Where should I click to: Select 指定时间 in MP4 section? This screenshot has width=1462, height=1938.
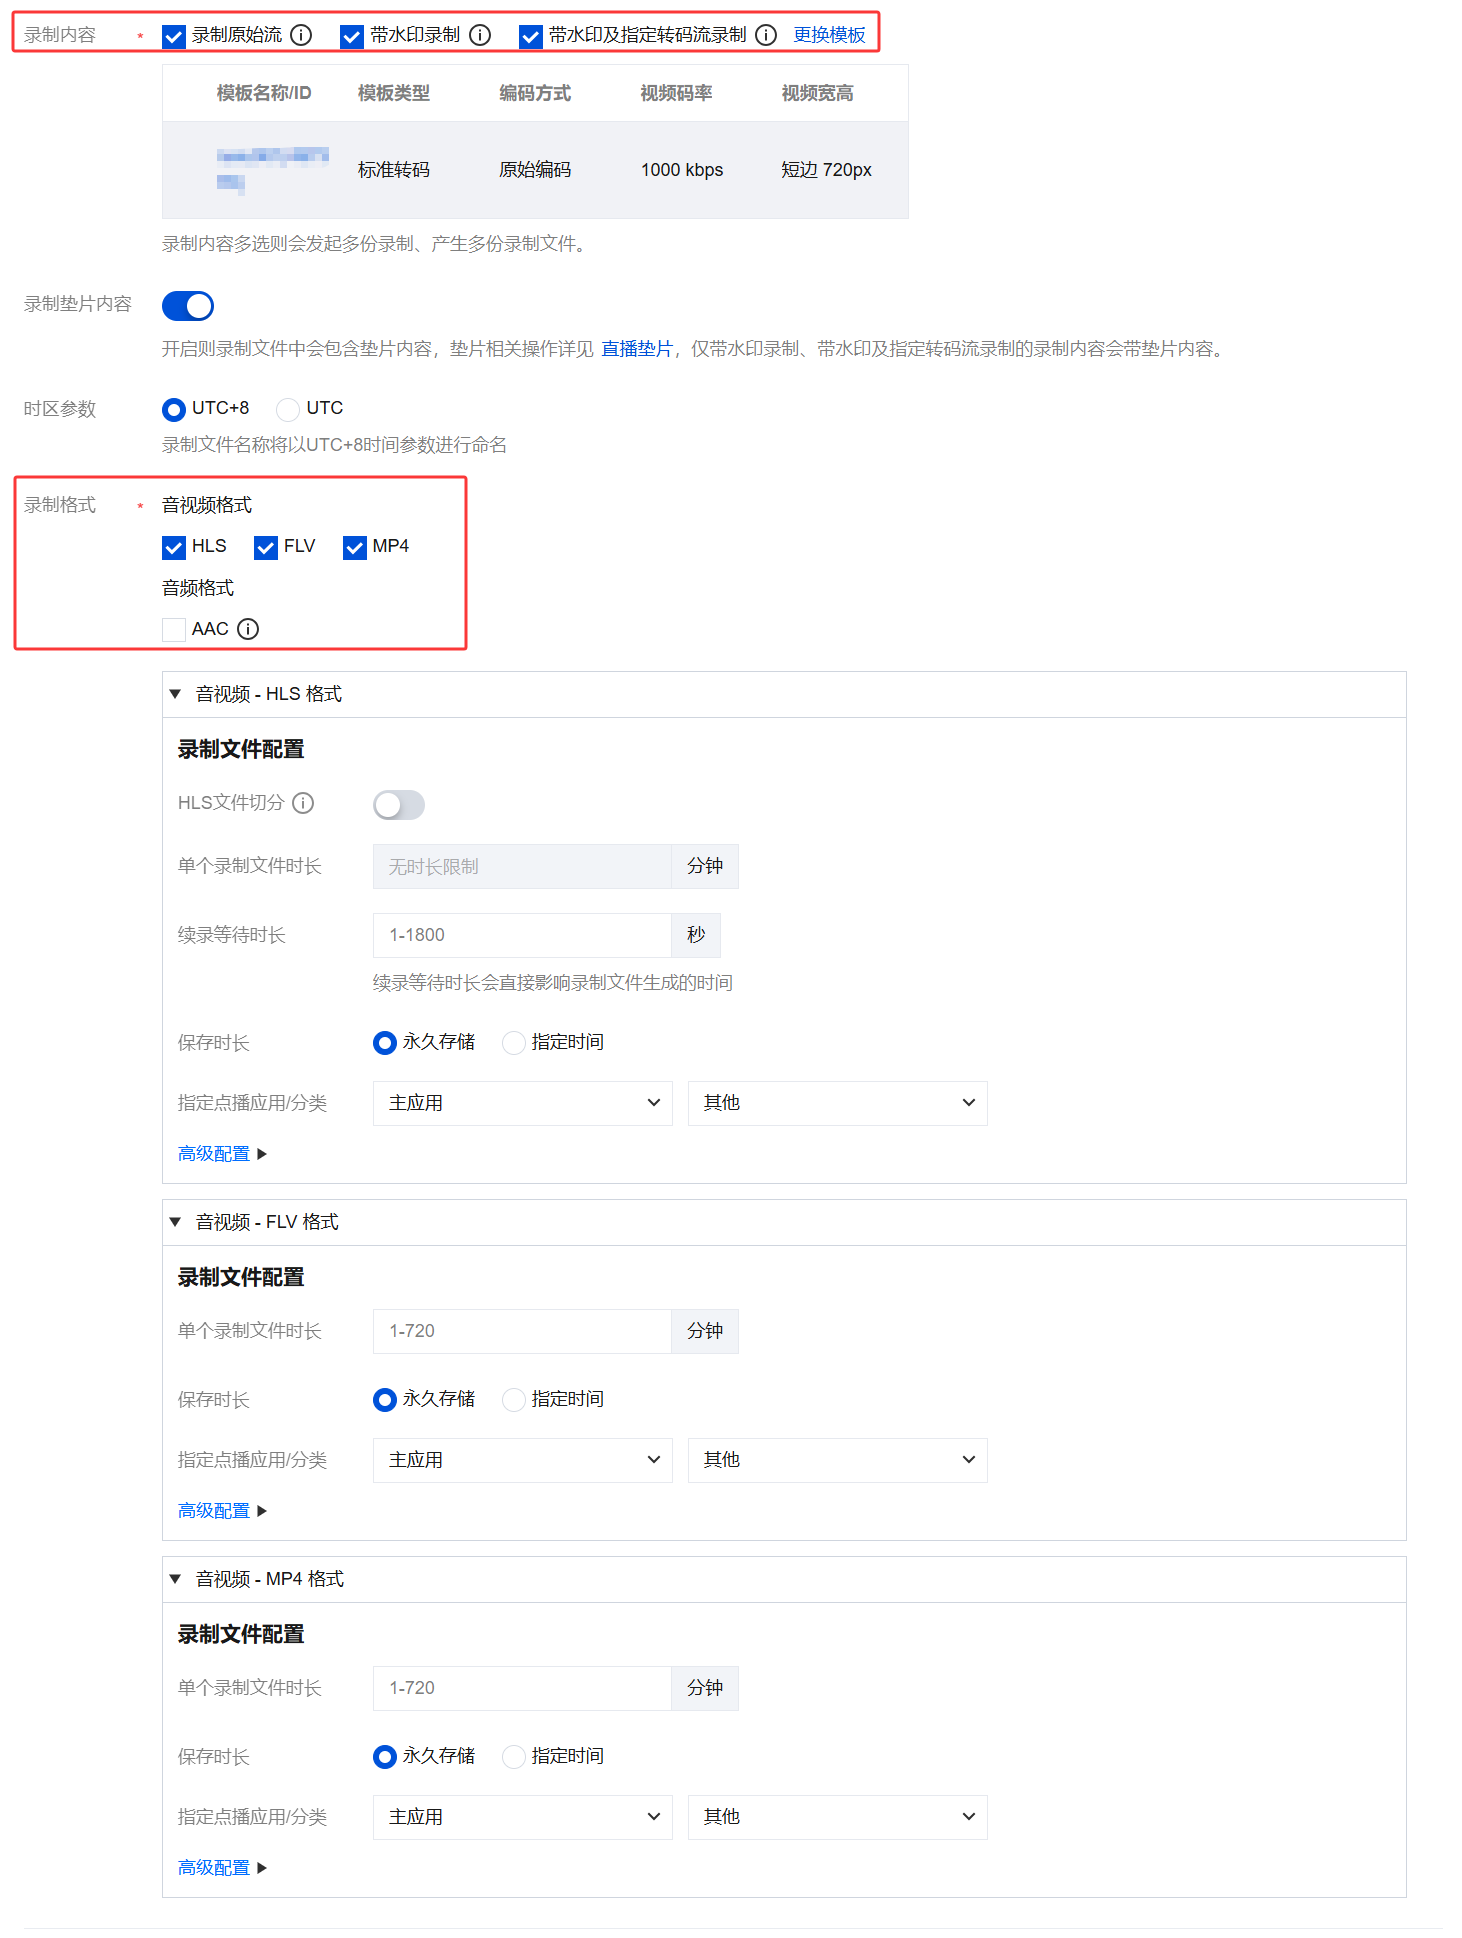click(514, 1757)
